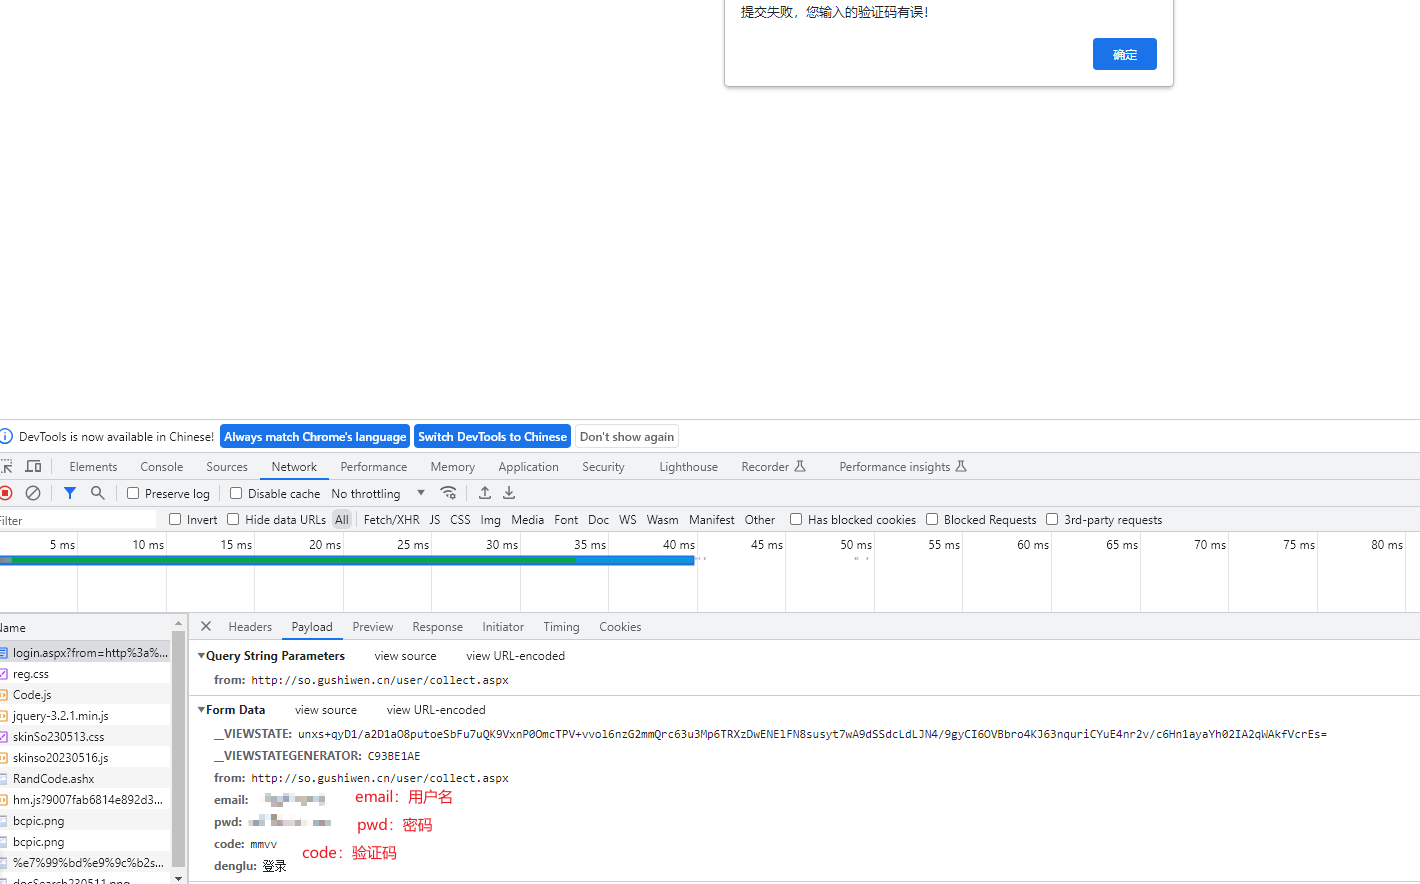Check Has blocked cookies
This screenshot has width=1420, height=884.
point(796,519)
